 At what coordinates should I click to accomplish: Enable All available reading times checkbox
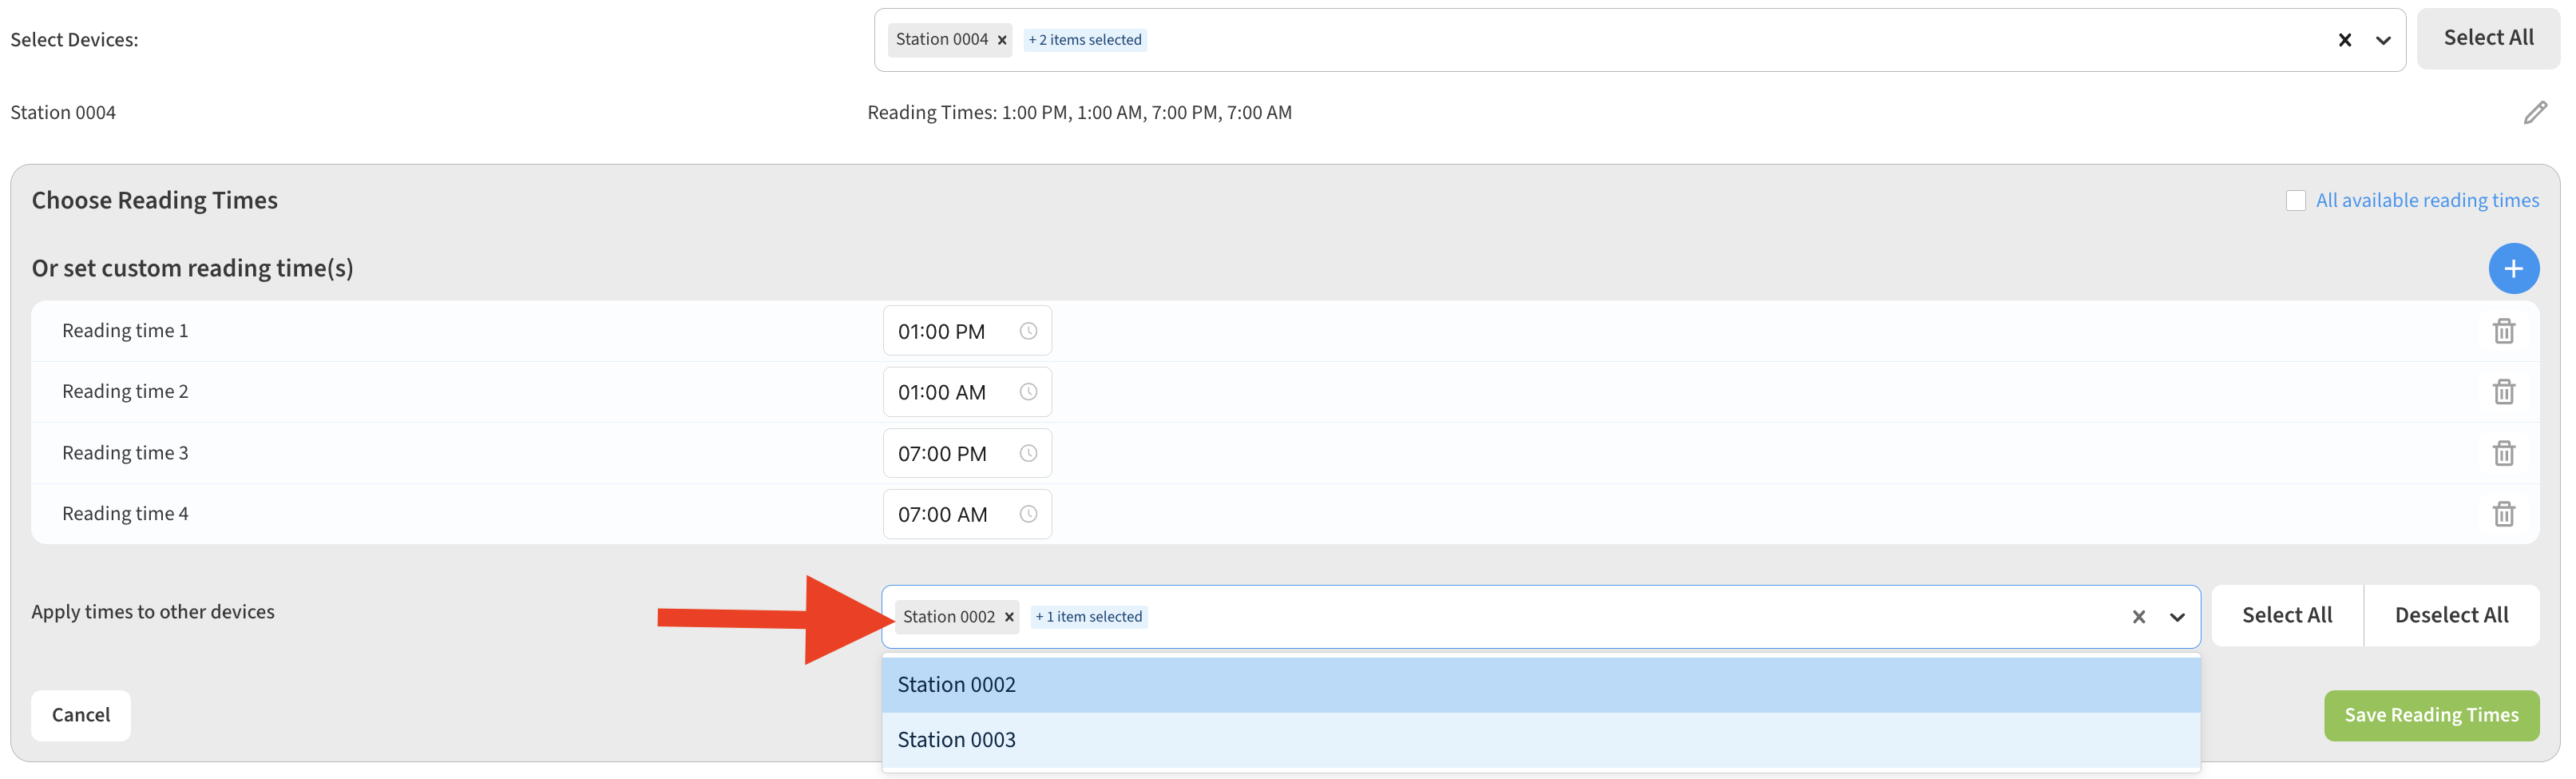2295,201
